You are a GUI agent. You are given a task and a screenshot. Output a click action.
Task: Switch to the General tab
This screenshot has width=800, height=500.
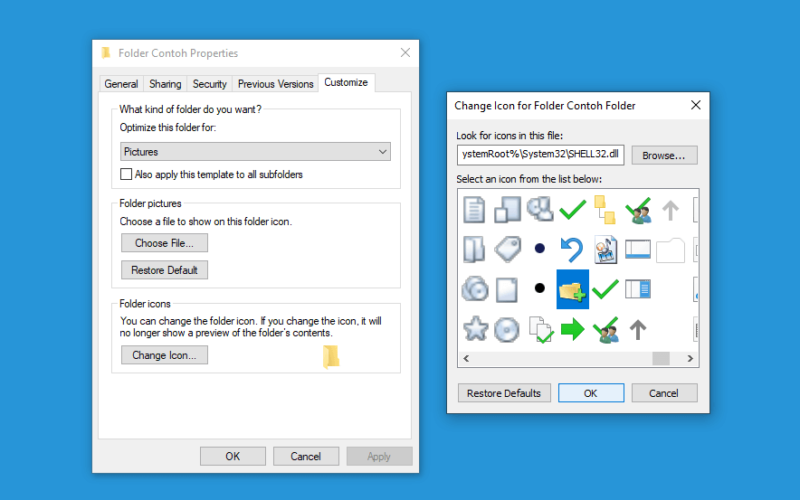point(121,84)
